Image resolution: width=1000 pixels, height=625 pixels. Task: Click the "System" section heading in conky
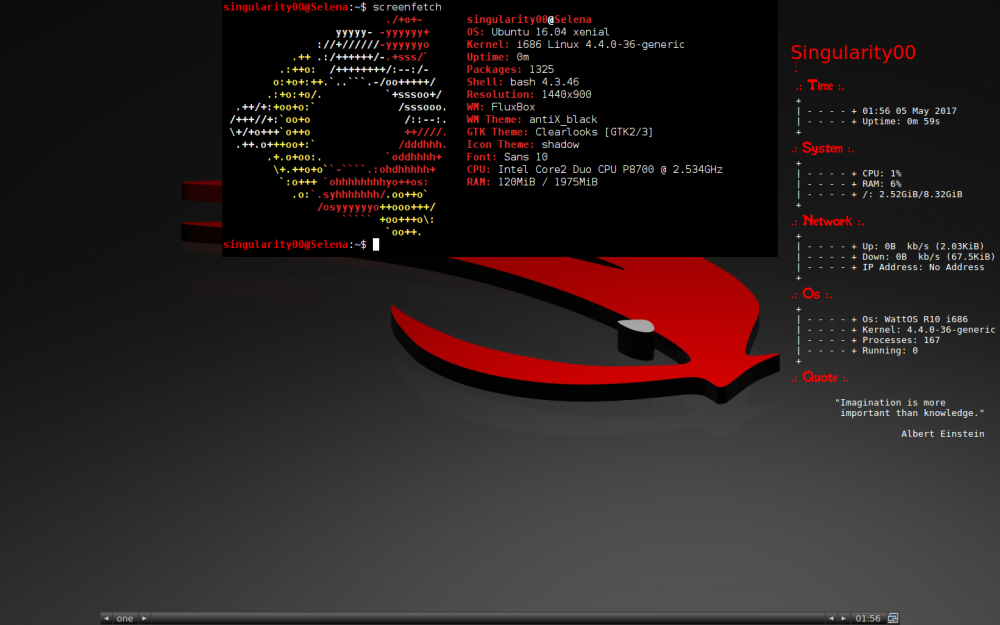[x=823, y=148]
